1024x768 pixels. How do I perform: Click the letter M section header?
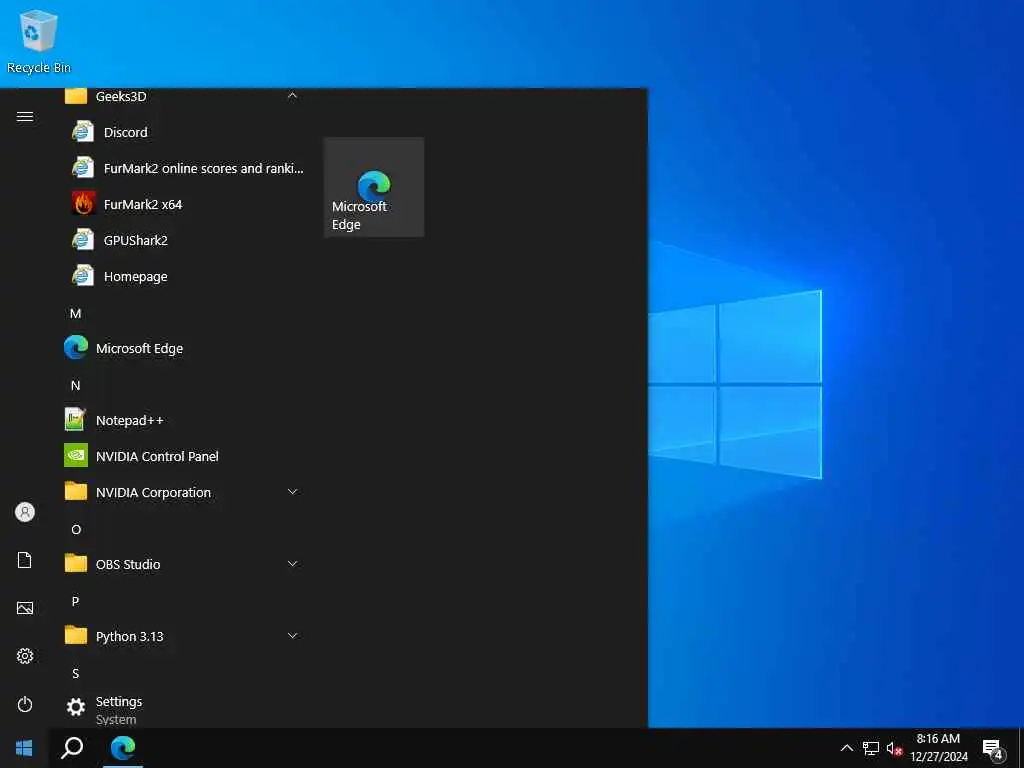coord(76,313)
